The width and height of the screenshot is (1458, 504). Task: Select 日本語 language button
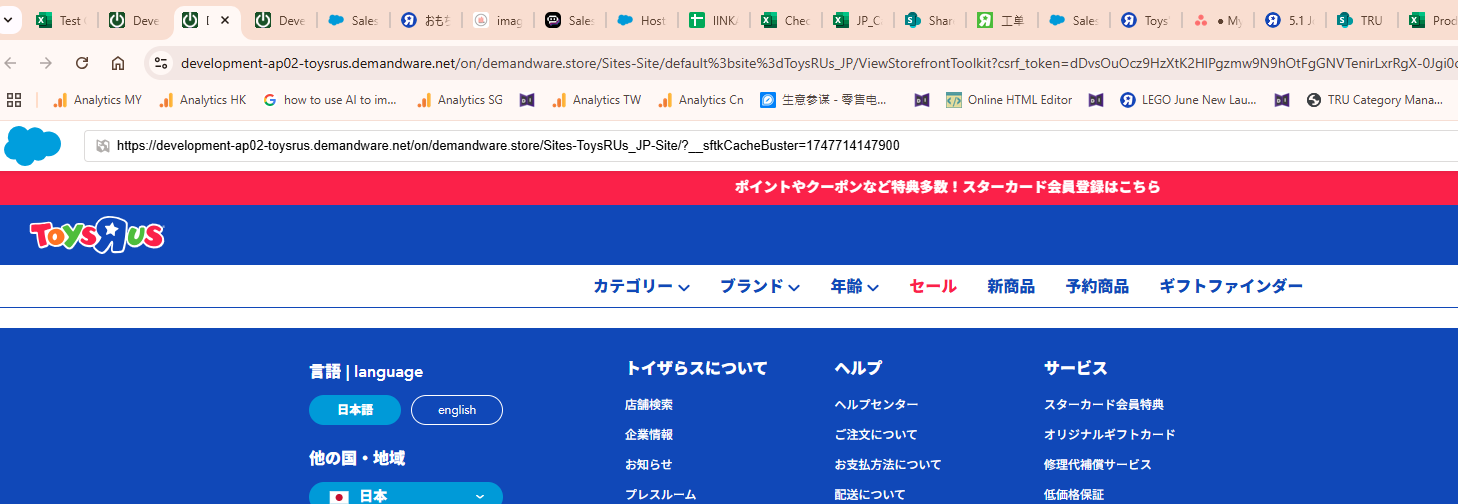(x=355, y=410)
